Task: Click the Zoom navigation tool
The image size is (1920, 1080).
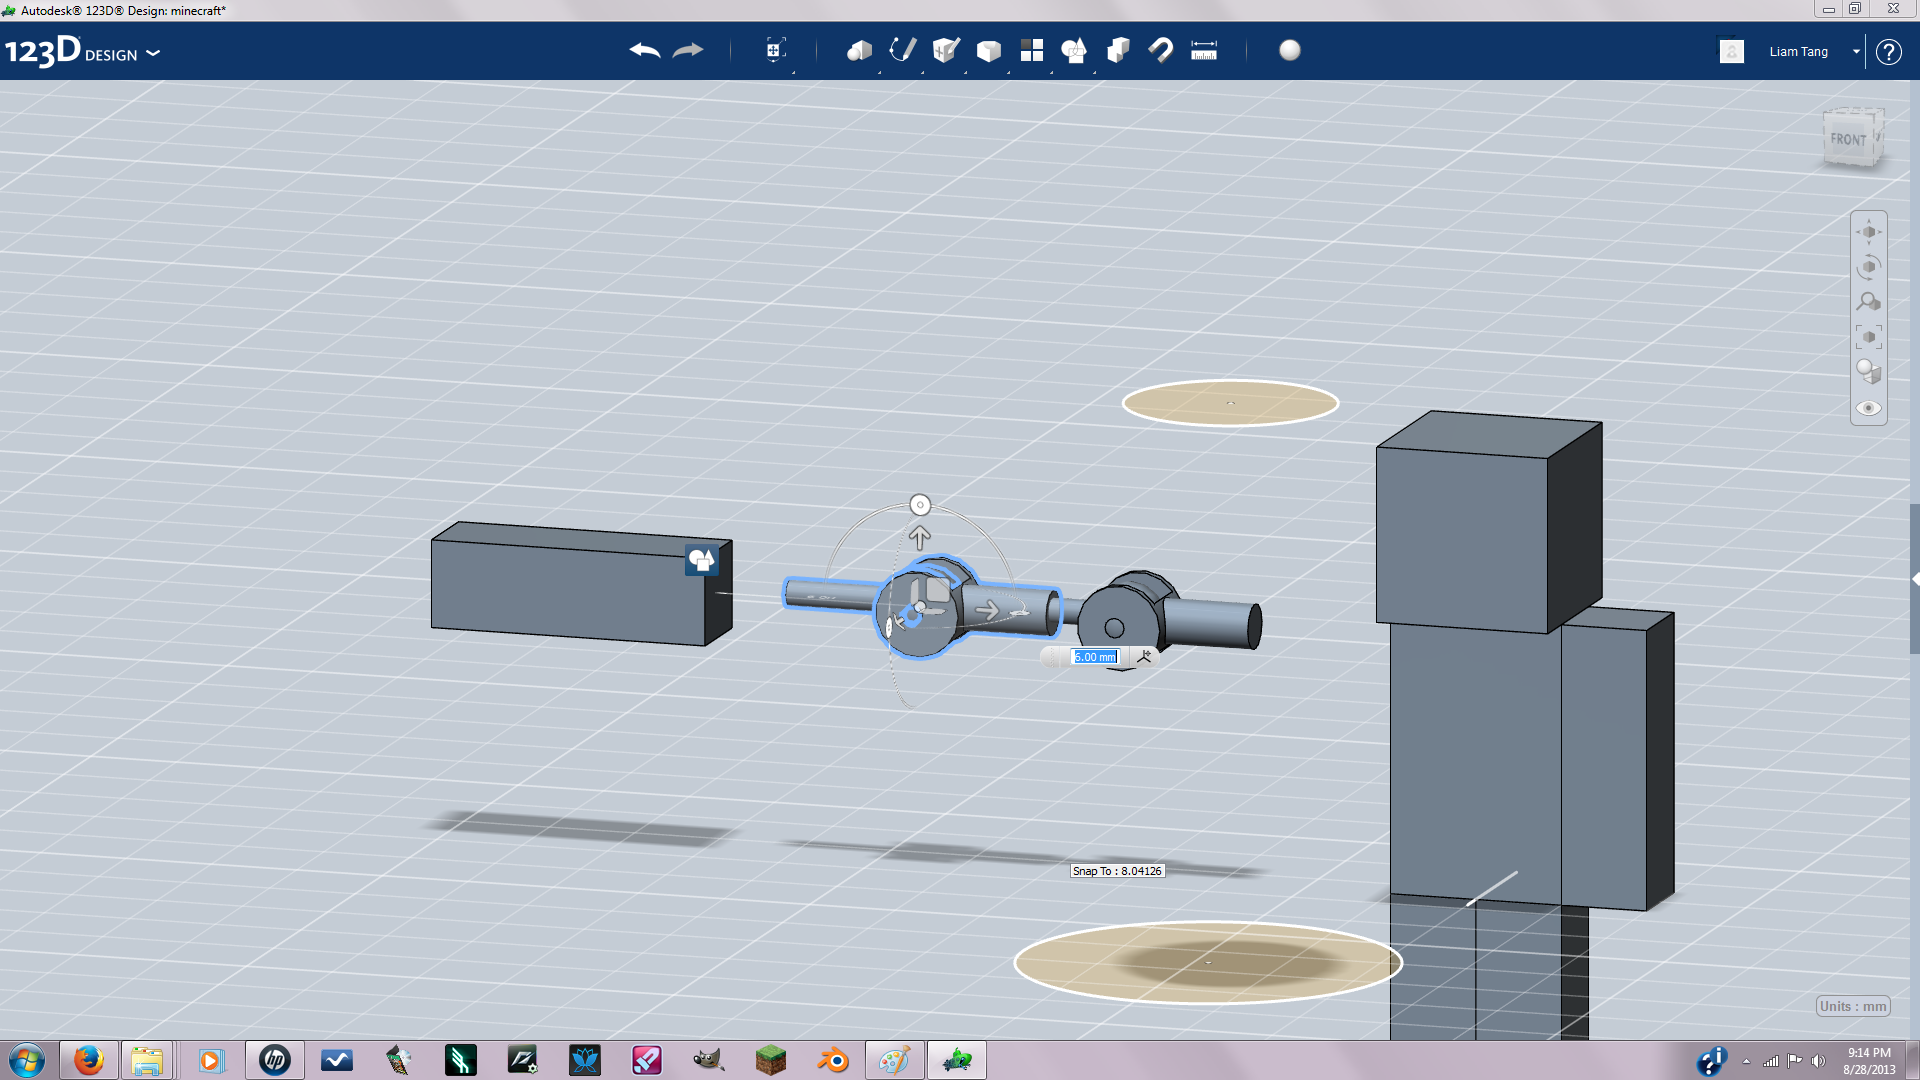Action: point(1868,302)
